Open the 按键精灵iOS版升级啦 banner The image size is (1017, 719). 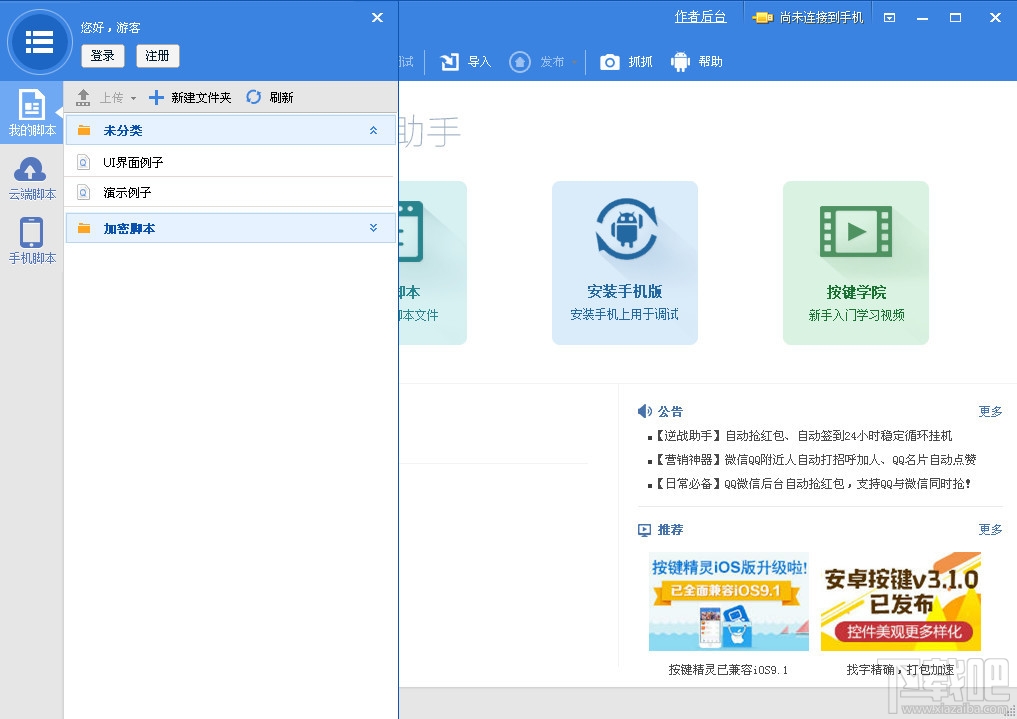729,601
